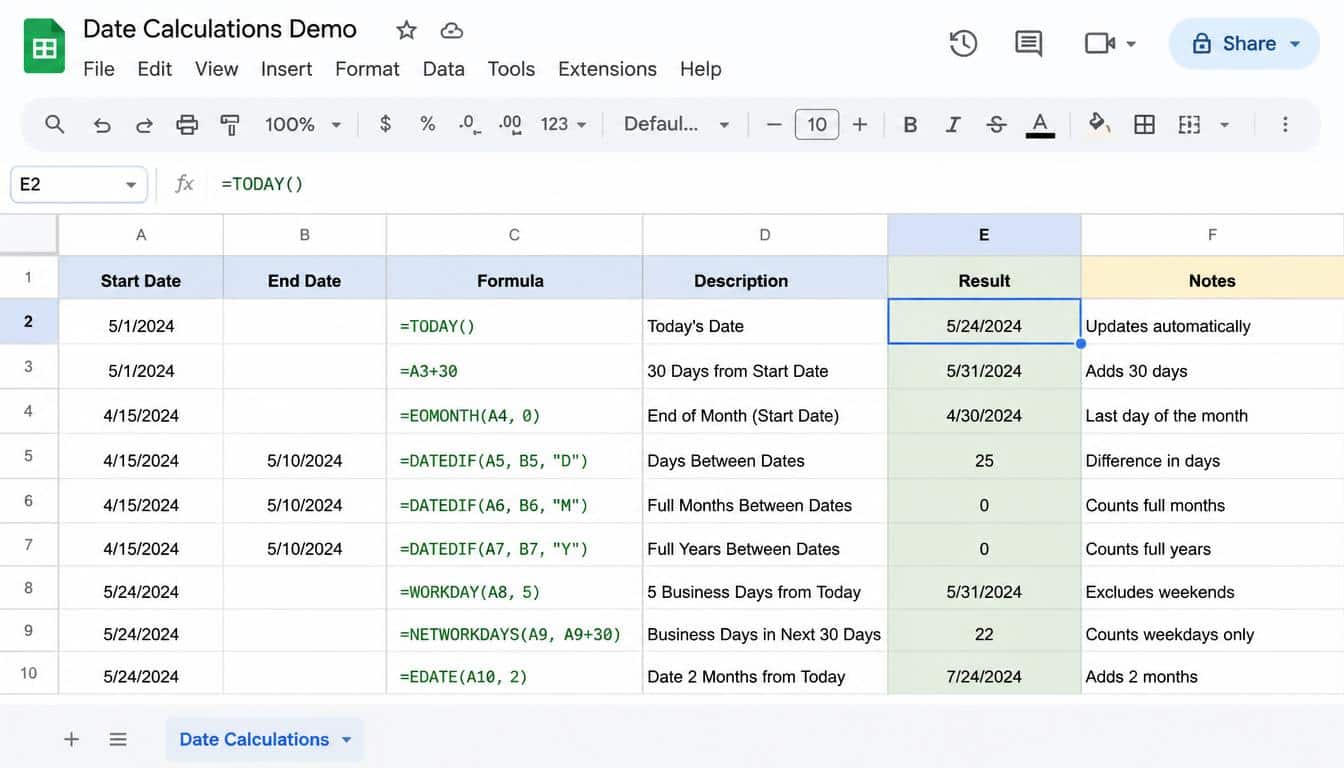This screenshot has width=1344, height=768.
Task: Open the borders tool
Action: 1144,124
